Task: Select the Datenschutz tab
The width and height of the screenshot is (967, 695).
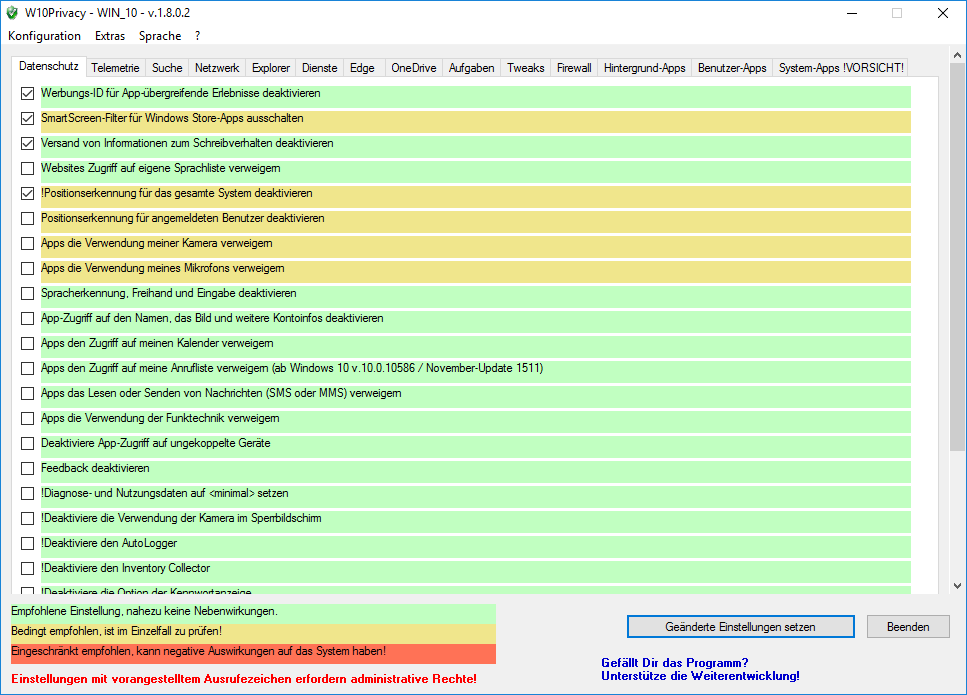Action: [x=49, y=67]
